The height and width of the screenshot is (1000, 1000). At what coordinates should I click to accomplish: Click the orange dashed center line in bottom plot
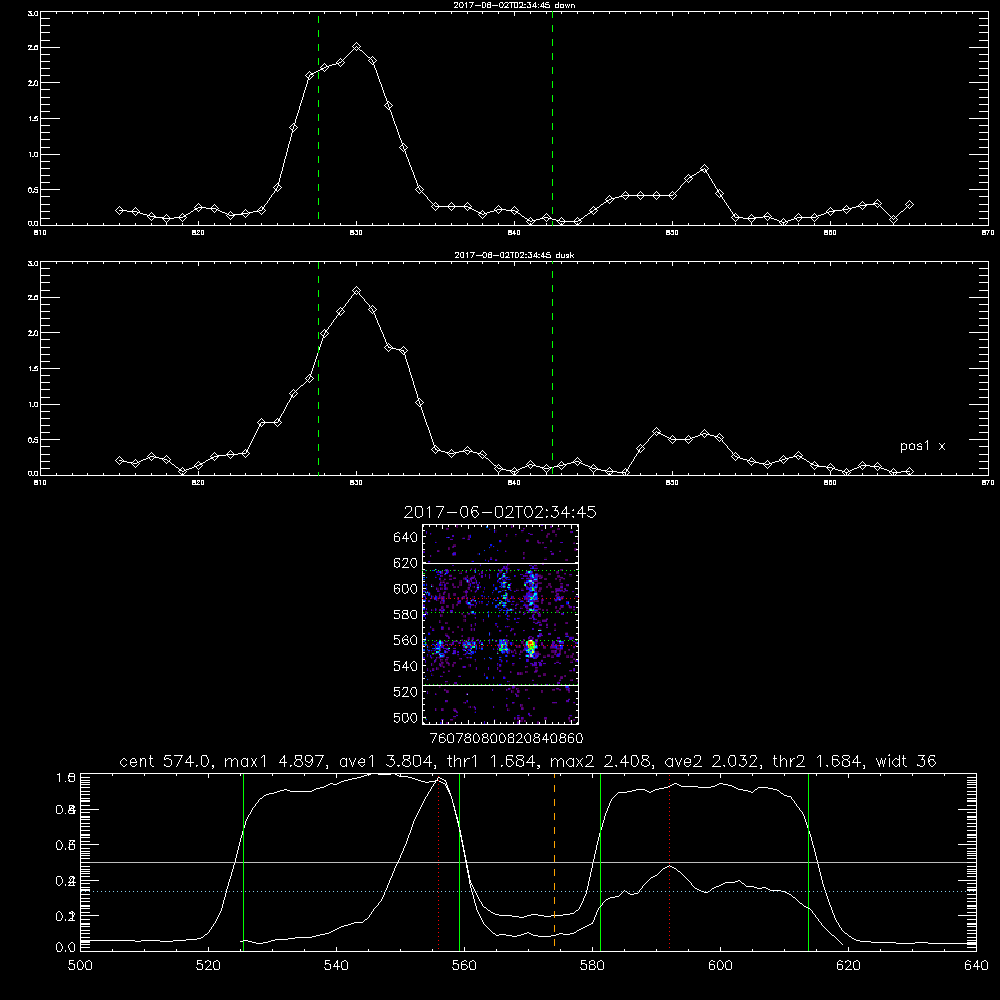coord(554,861)
